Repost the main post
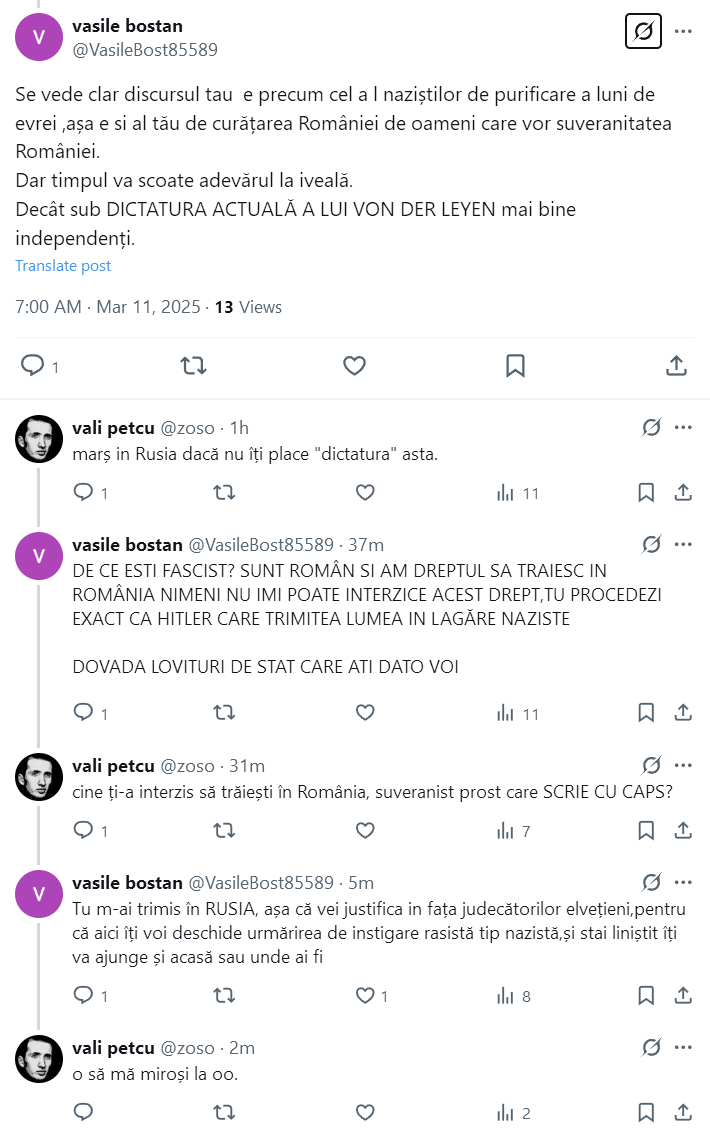The width and height of the screenshot is (710, 1139). point(193,366)
